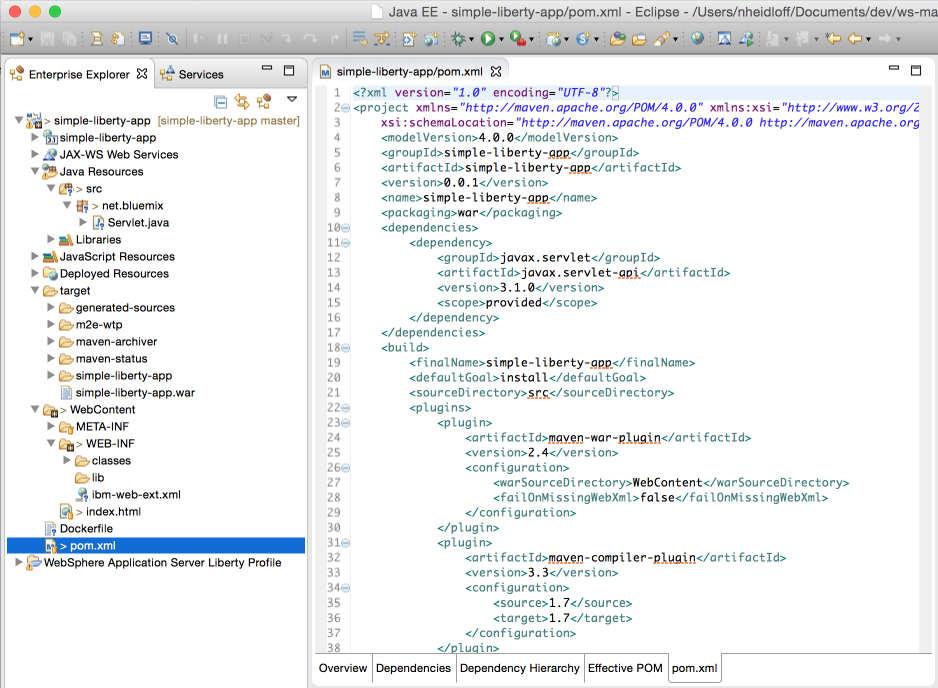Fold the build block at line 18
The height and width of the screenshot is (688, 938).
click(x=346, y=348)
